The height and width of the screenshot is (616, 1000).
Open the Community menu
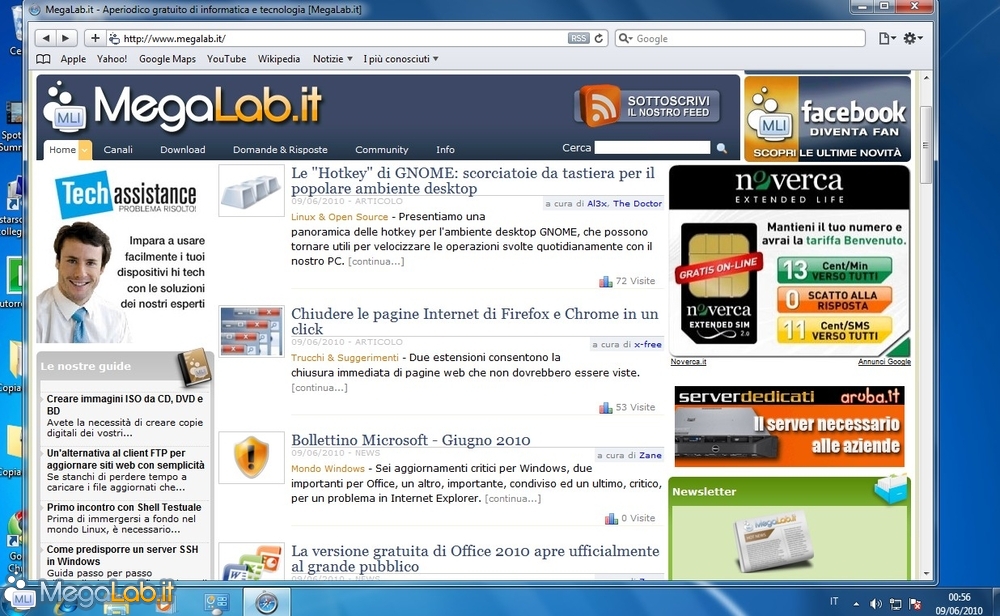pyautogui.click(x=381, y=150)
